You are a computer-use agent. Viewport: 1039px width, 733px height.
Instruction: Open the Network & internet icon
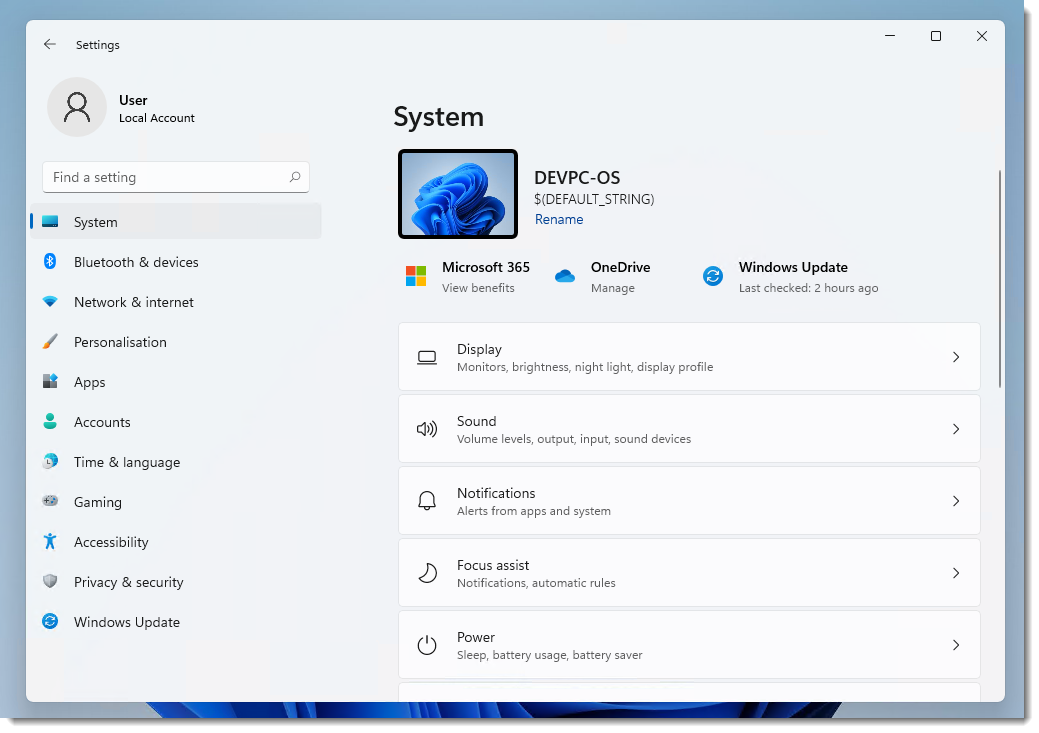[x=51, y=302]
